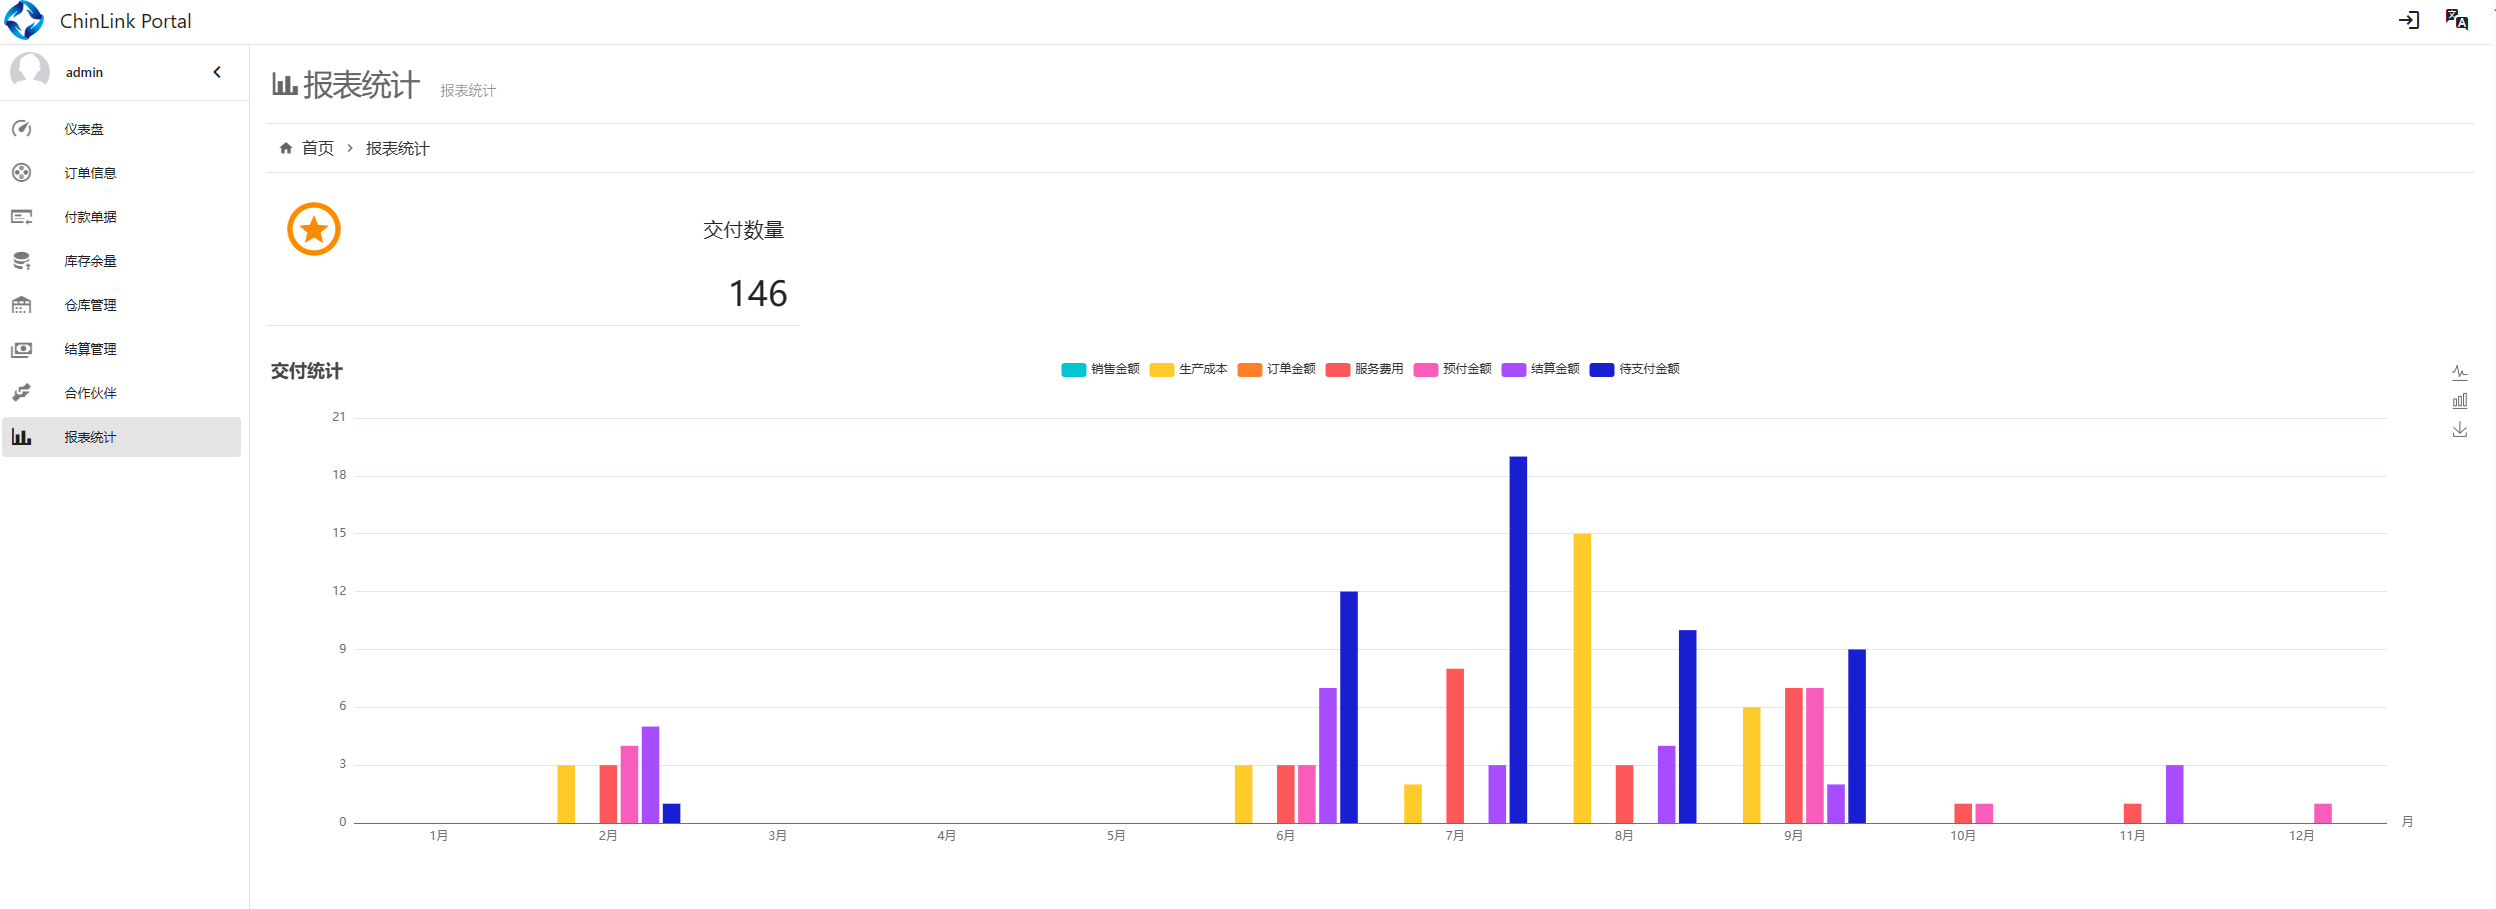Open 仪表盘 from the sidebar
This screenshot has width=2496, height=909.
[x=84, y=129]
